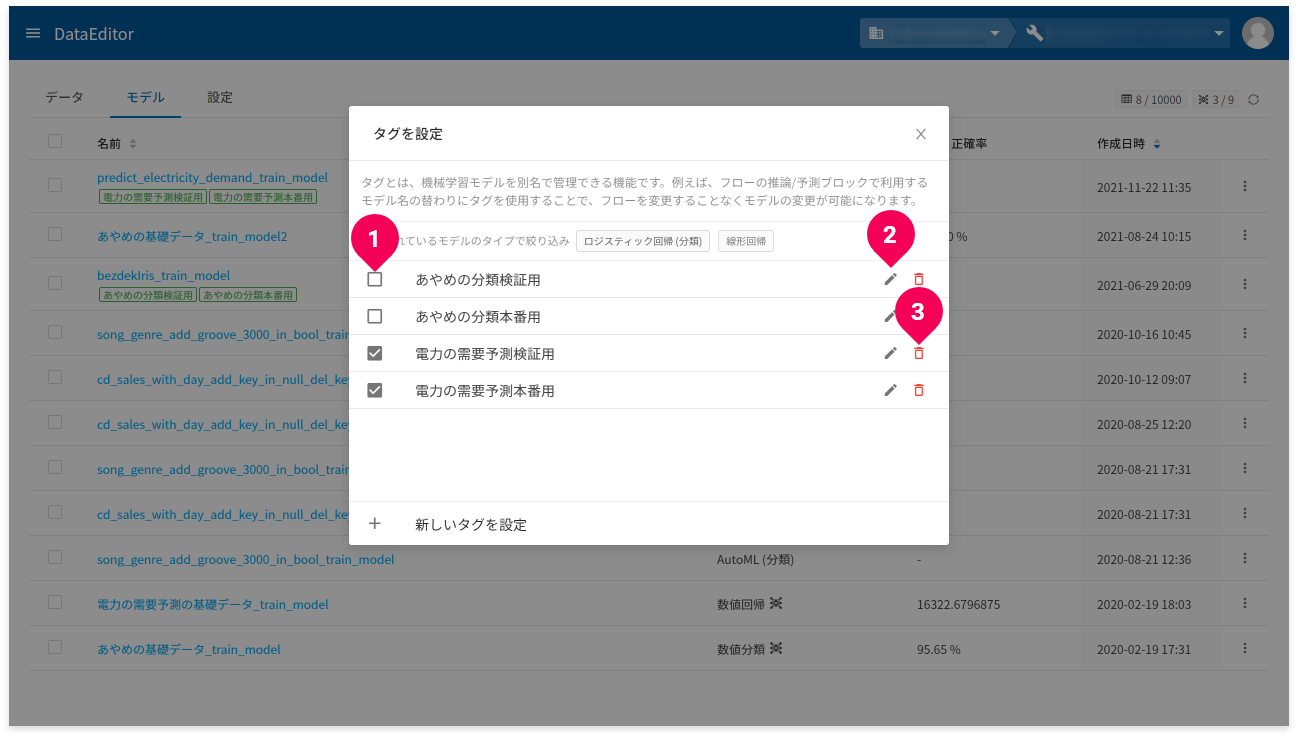The height and width of the screenshot is (738, 1298).
Task: Open the bezdekIris_train_model link
Action: coord(164,275)
